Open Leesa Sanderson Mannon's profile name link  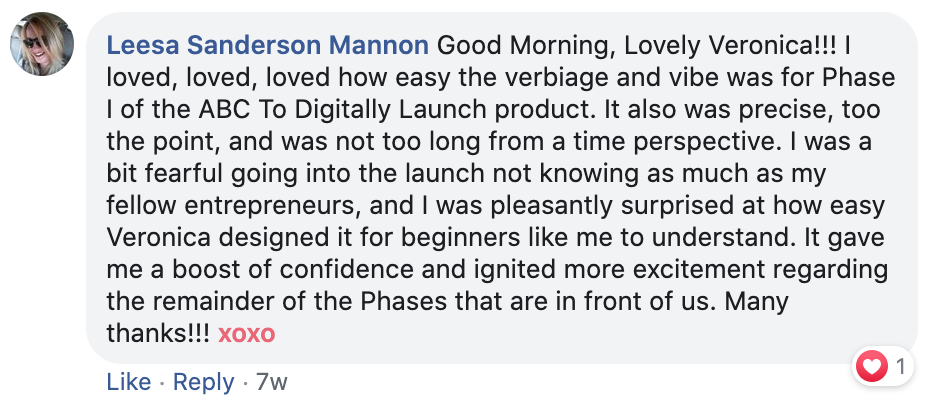(267, 46)
